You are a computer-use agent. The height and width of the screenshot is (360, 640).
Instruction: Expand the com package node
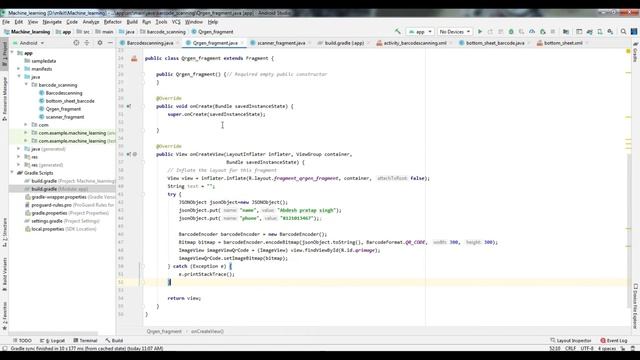coord(26,125)
